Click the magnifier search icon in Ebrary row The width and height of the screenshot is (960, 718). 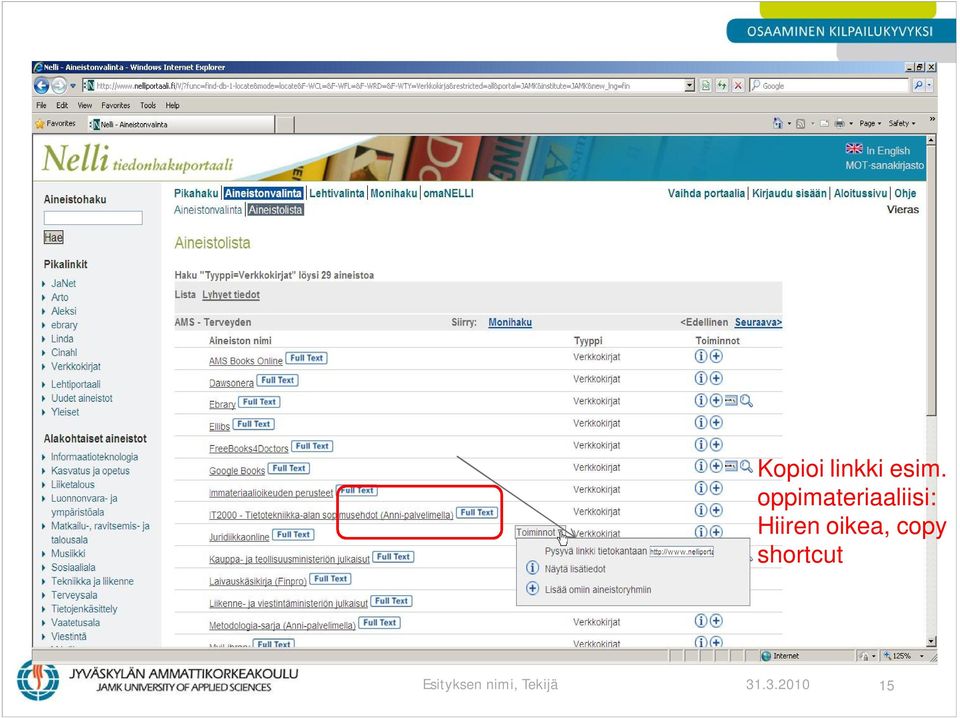(746, 401)
